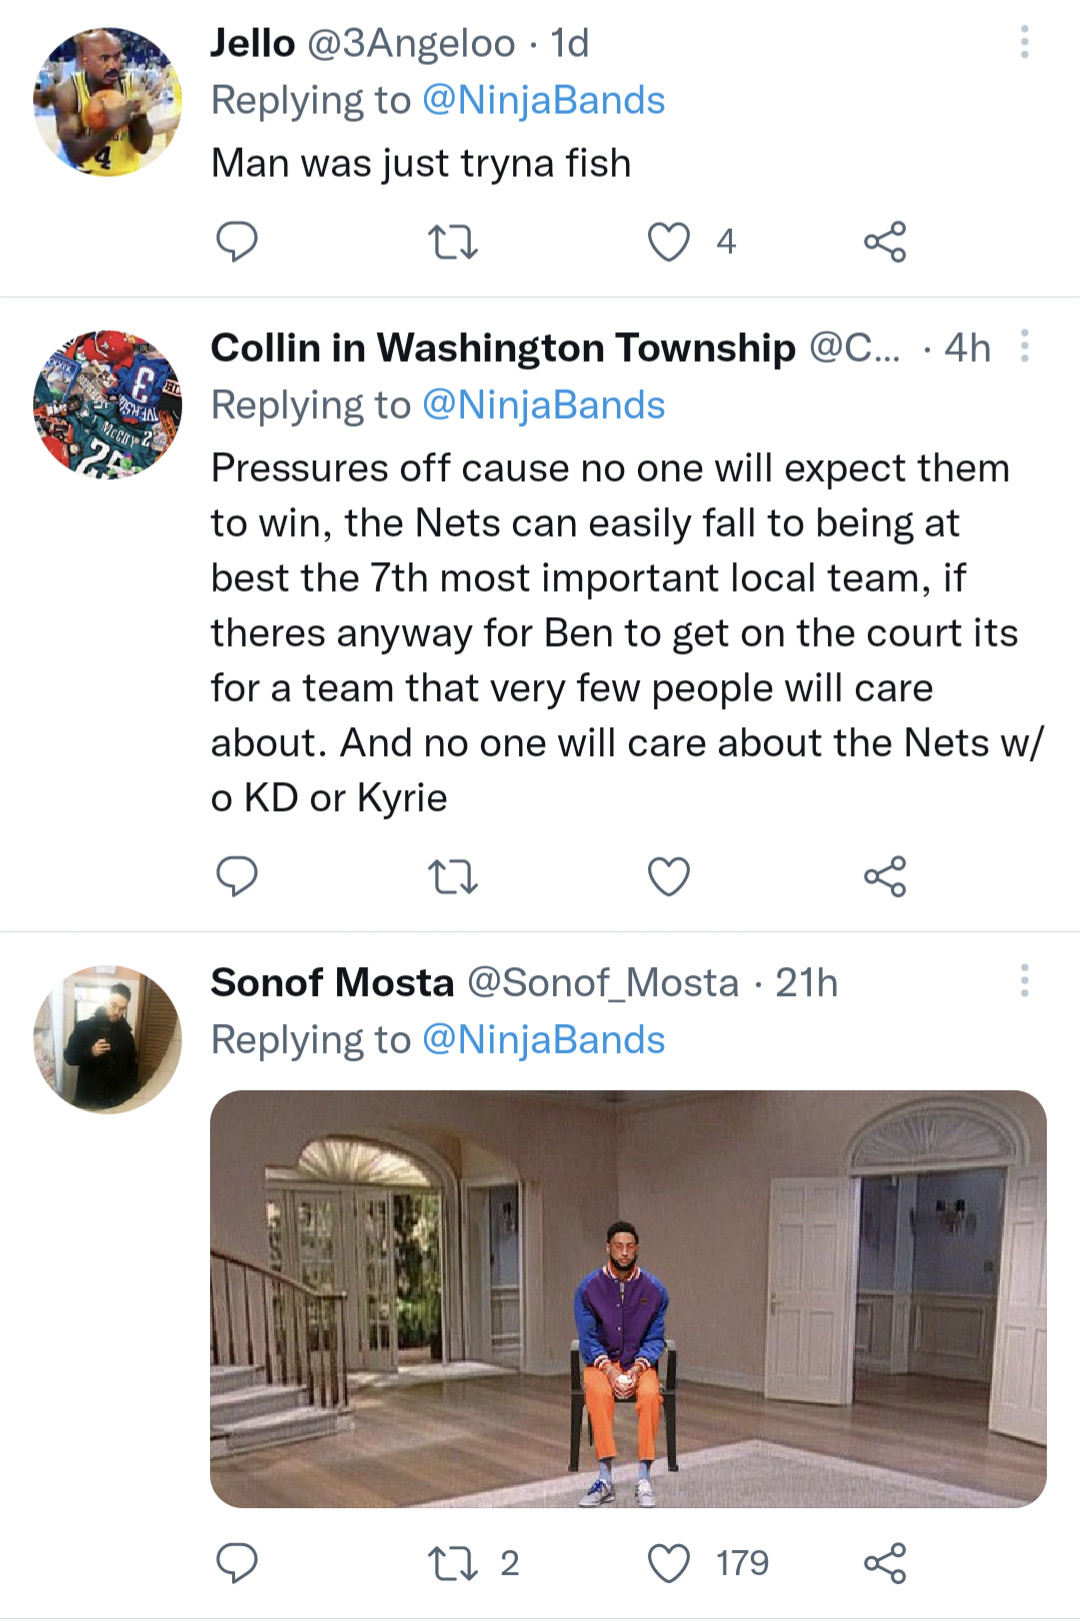The height and width of the screenshot is (1621, 1080).
Task: Reply to Jello's tweet
Action: [x=237, y=242]
